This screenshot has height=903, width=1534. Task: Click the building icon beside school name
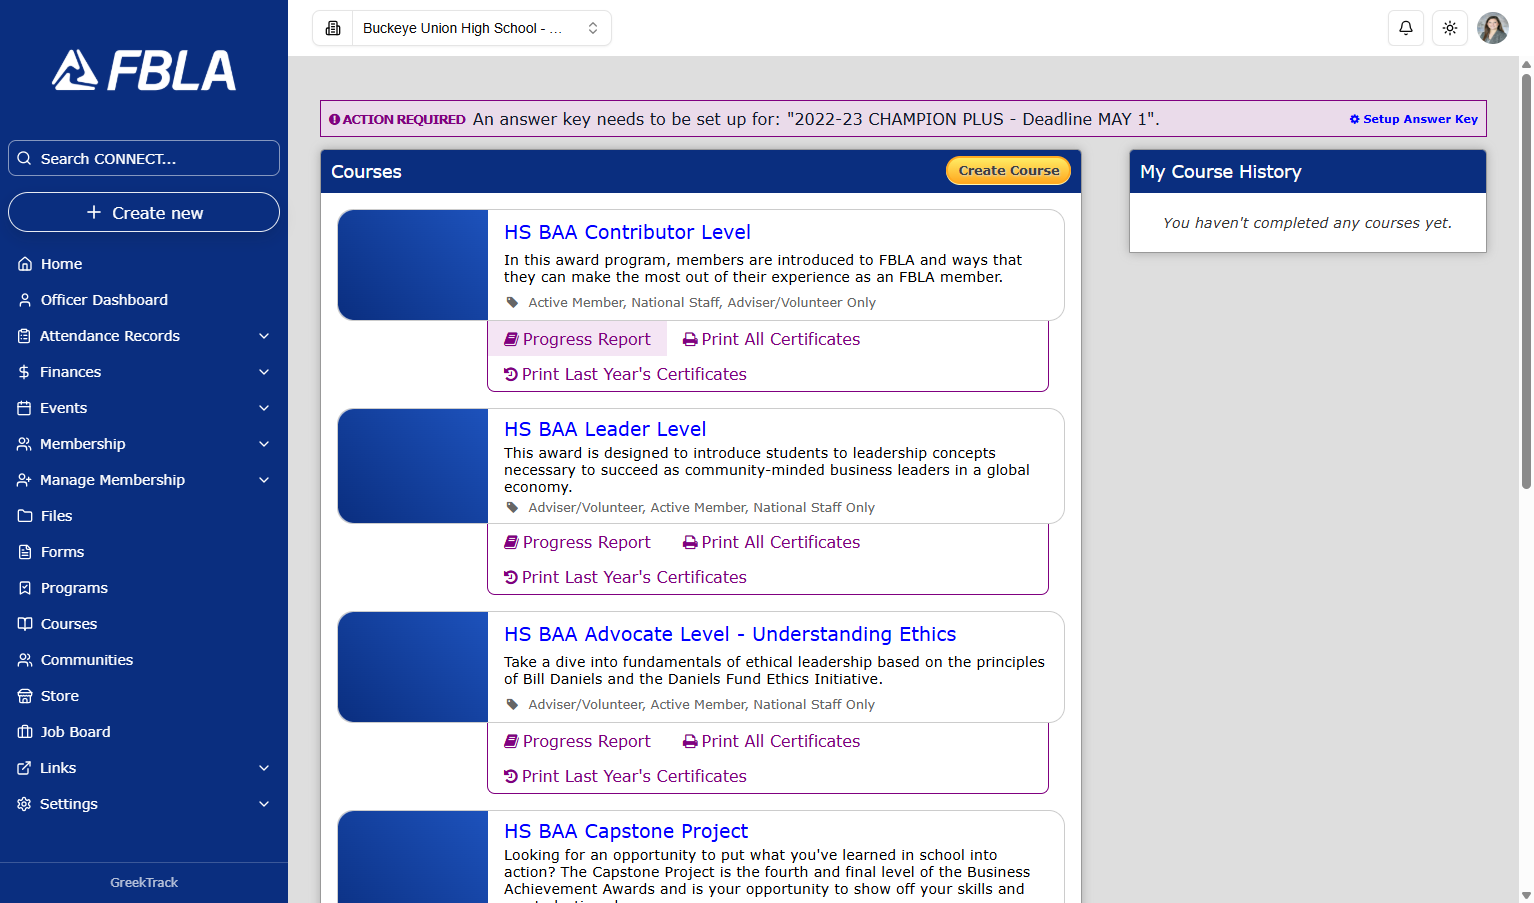[333, 28]
